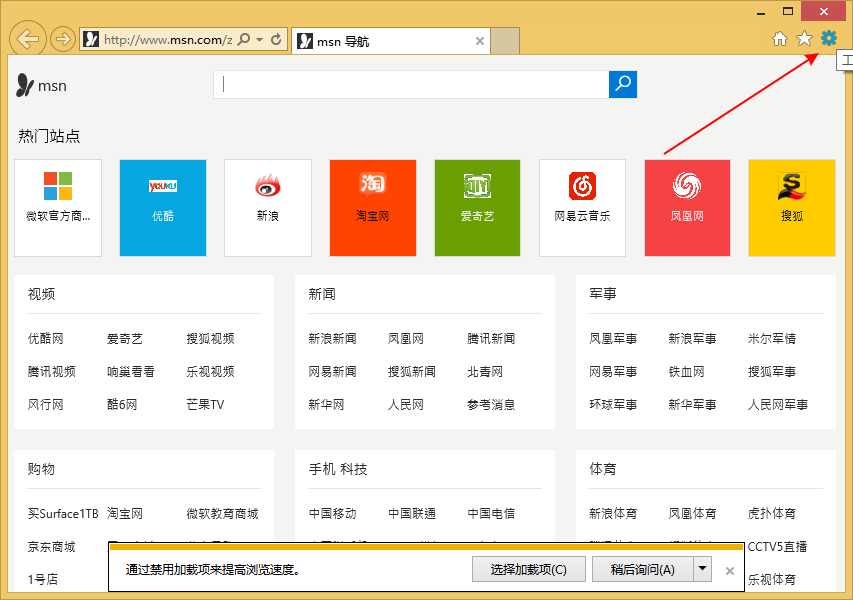Open the 芒果TV link
This screenshot has width=853, height=600.
(x=205, y=405)
